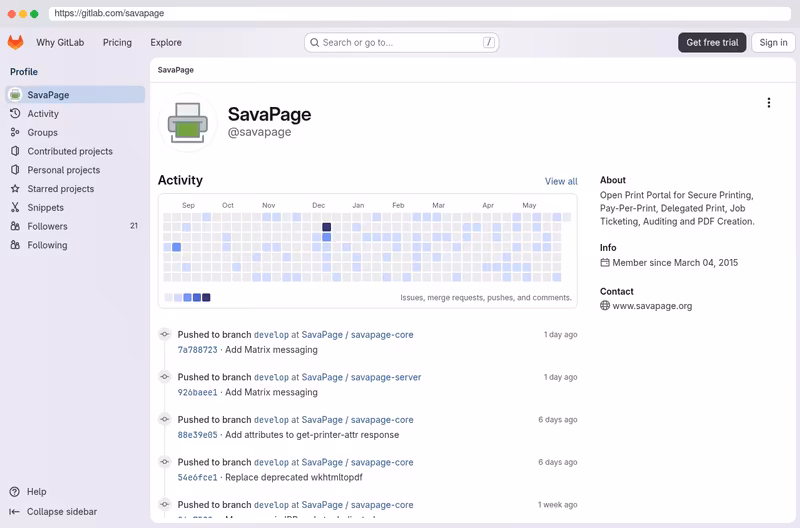Open Contributed projects in the sidebar
Screen dimensions: 800x528
[76, 151]
